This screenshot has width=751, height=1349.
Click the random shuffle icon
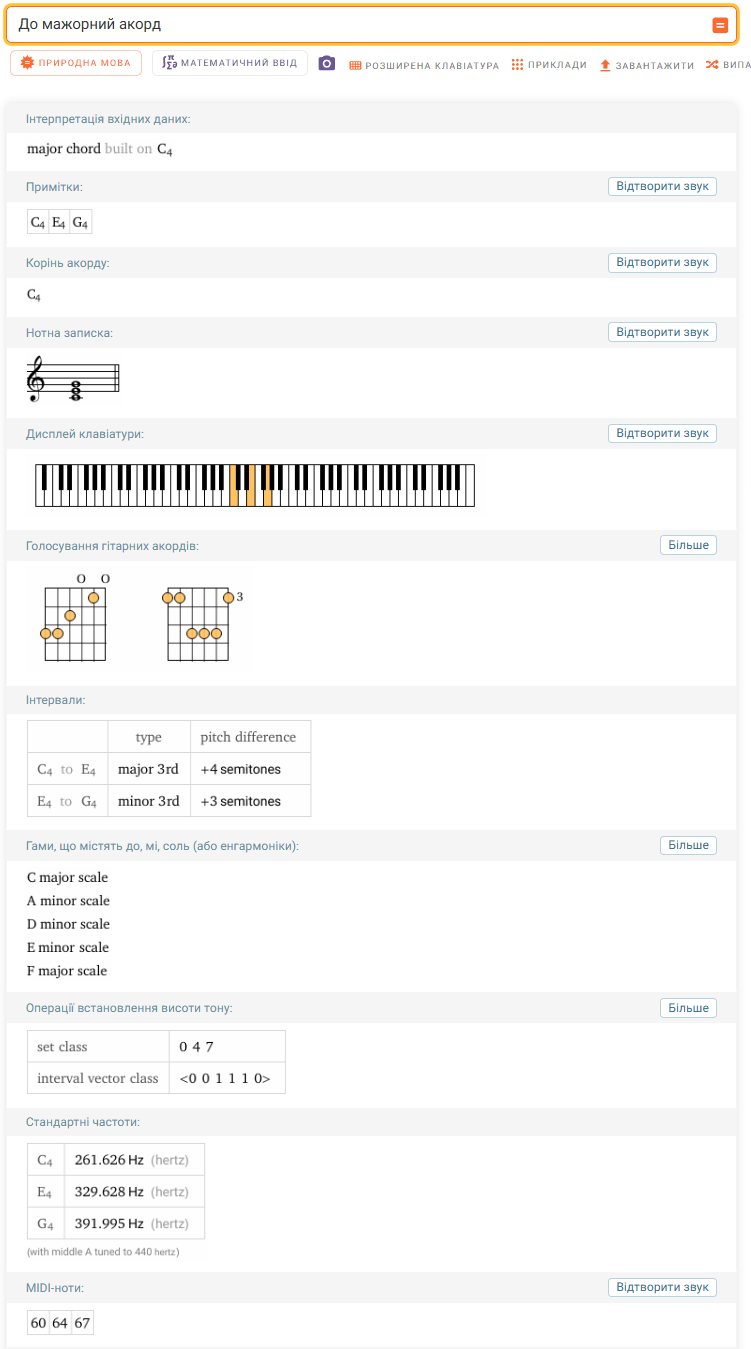click(x=712, y=65)
